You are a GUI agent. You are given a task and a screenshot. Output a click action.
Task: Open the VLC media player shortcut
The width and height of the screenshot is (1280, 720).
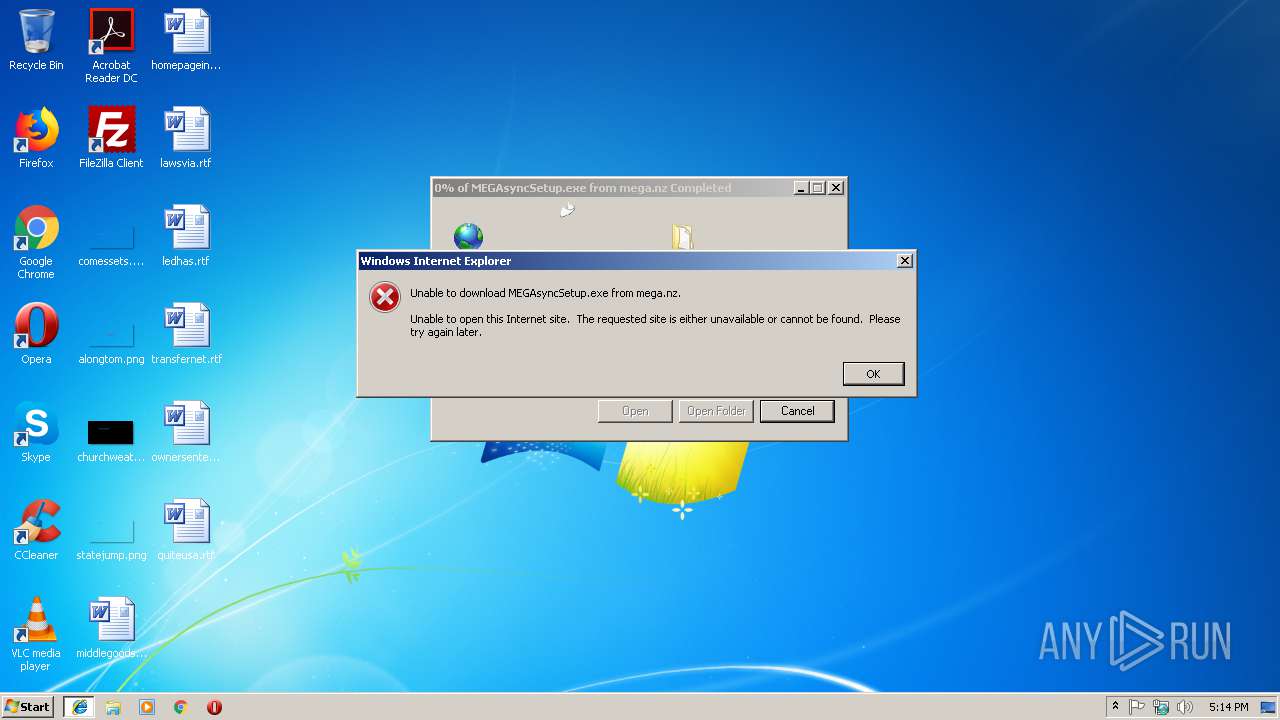coord(36,634)
